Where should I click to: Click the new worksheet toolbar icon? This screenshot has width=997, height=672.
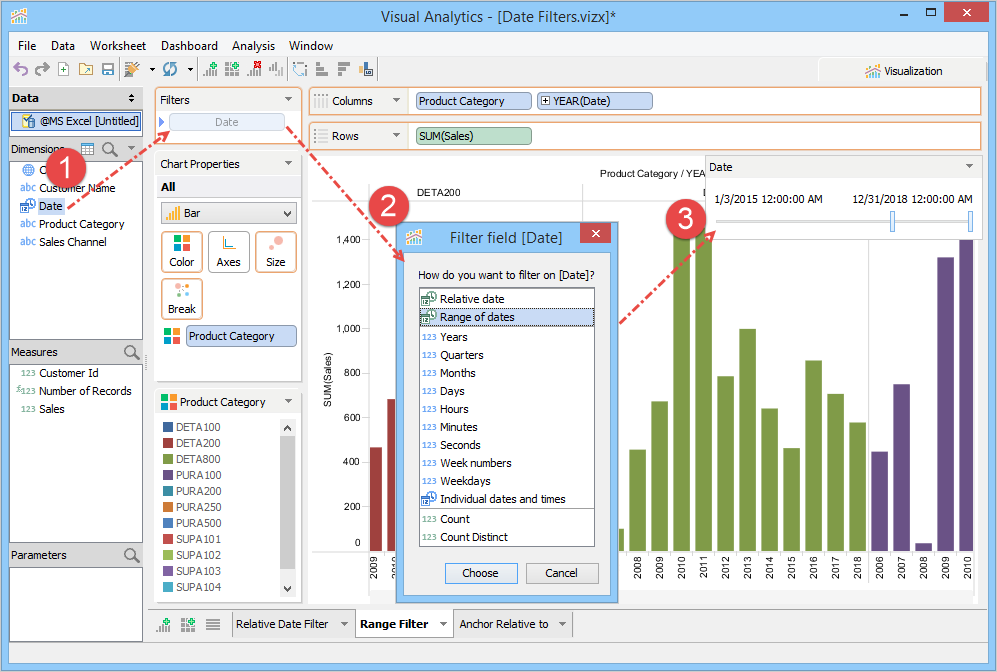click(x=210, y=69)
